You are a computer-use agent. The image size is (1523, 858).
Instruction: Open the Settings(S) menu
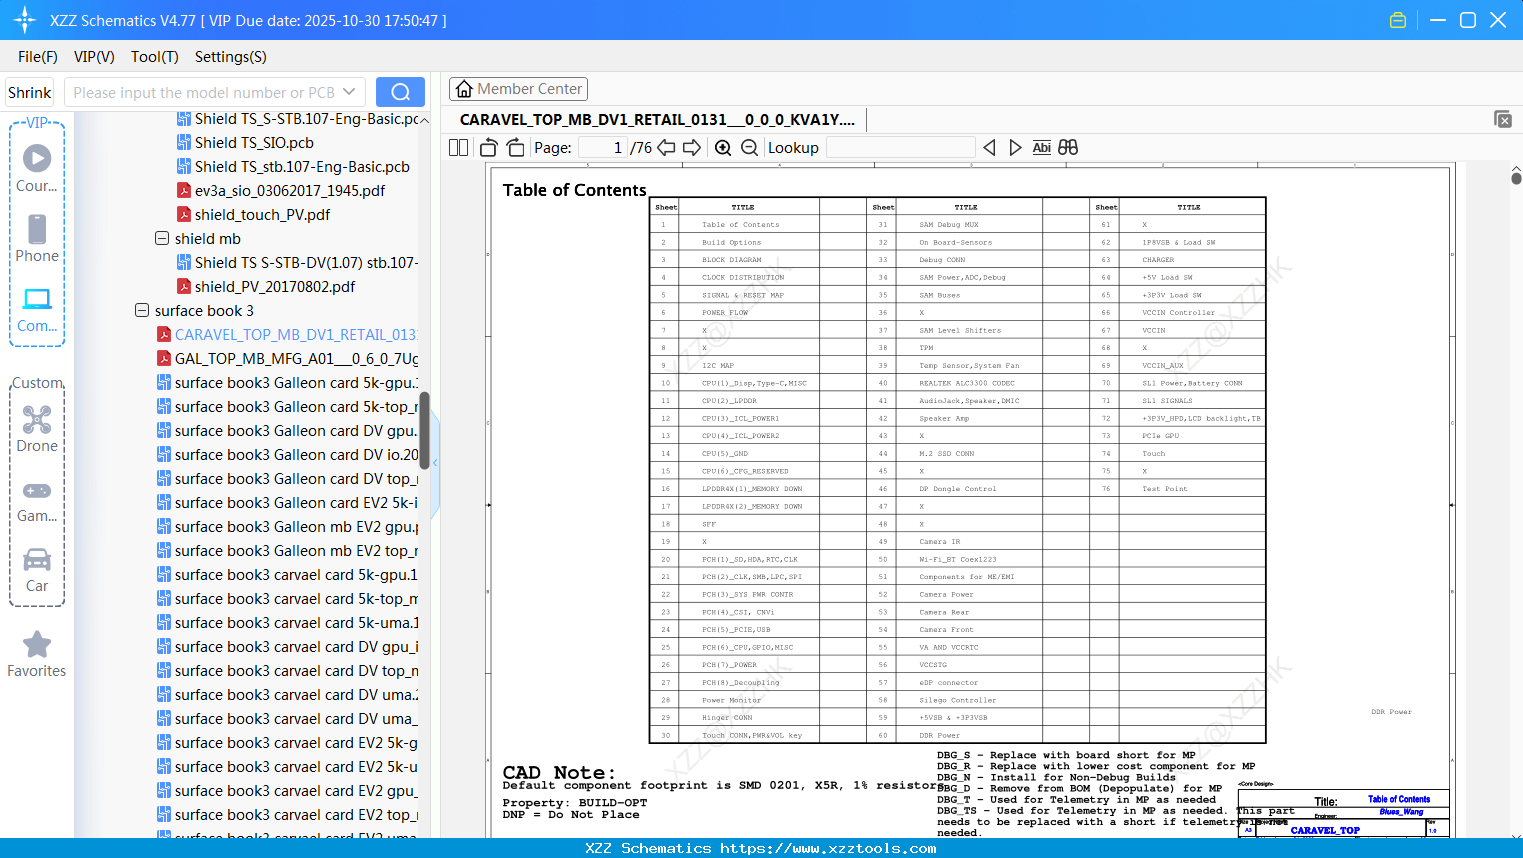tap(231, 57)
